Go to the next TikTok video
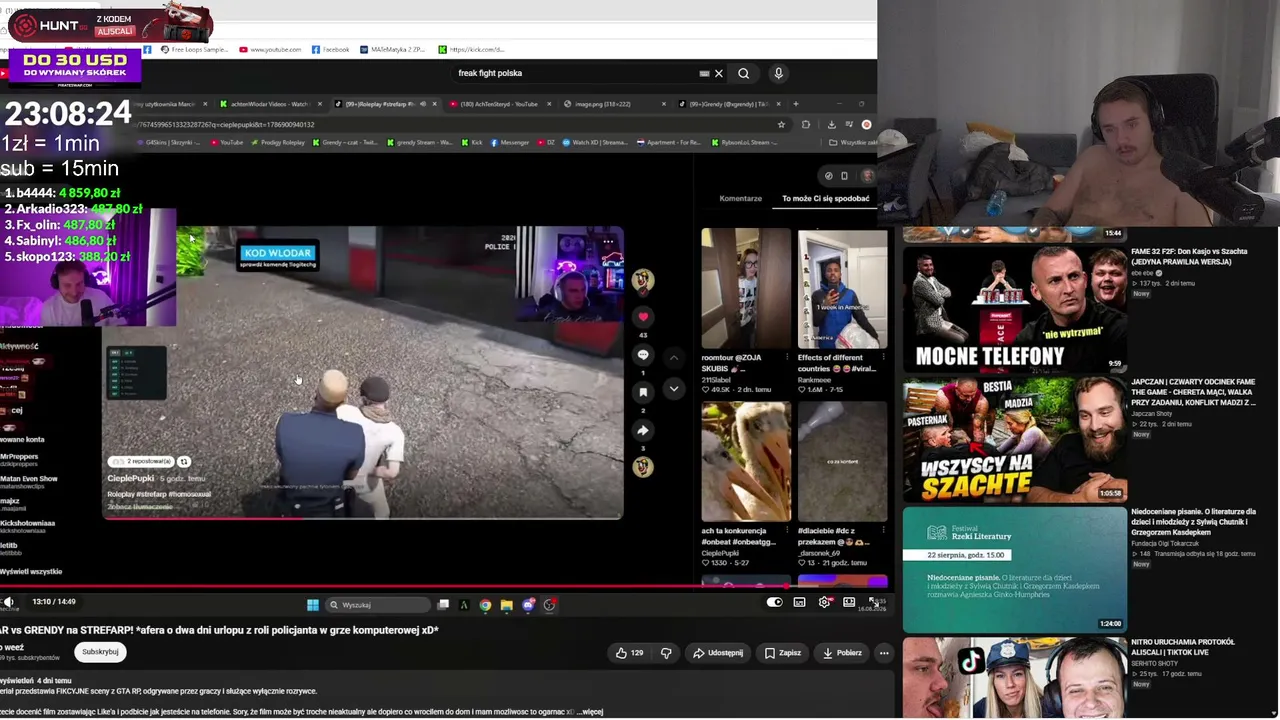Image resolution: width=1280 pixels, height=720 pixels. (673, 388)
